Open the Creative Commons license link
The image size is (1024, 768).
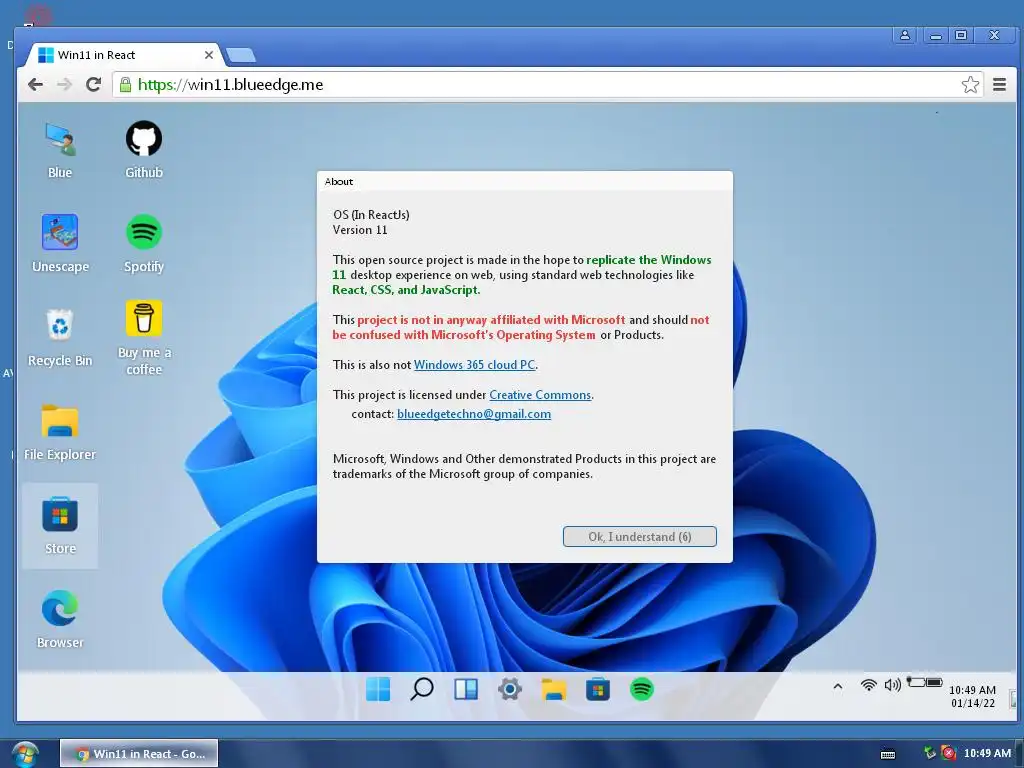(540, 395)
